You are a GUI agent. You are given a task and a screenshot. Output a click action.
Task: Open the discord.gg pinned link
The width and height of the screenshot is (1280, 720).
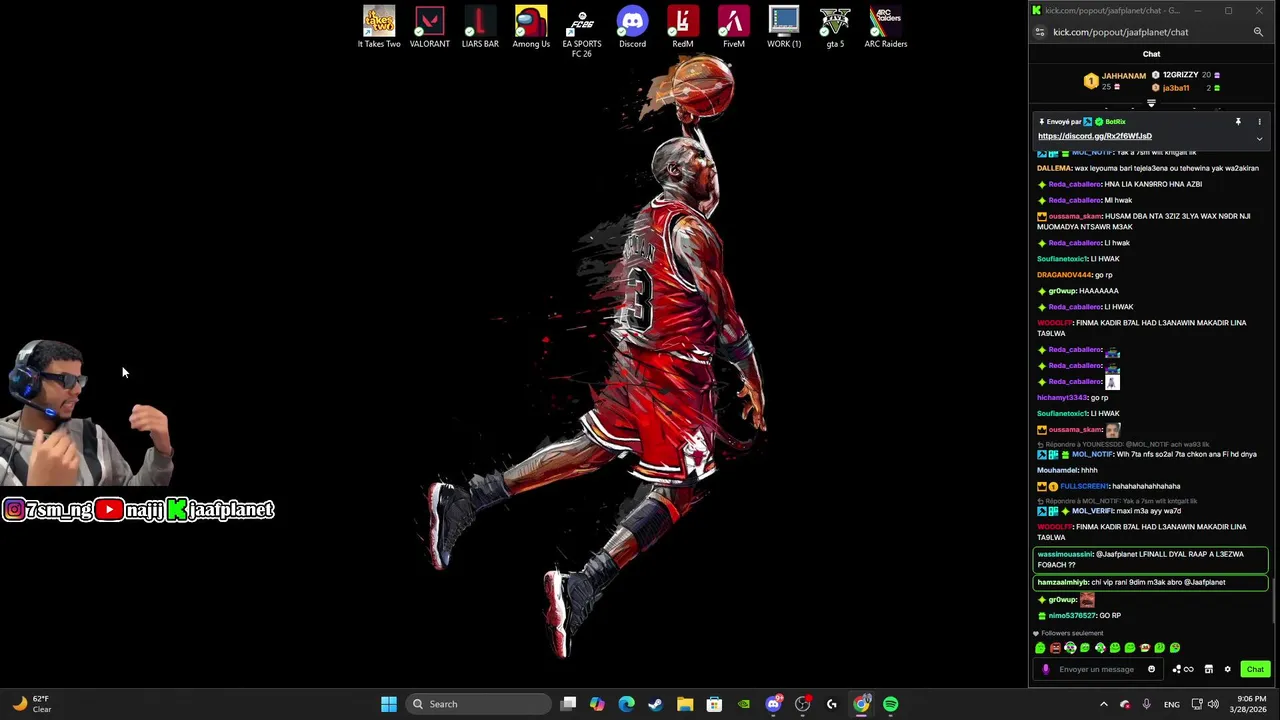pos(1095,136)
